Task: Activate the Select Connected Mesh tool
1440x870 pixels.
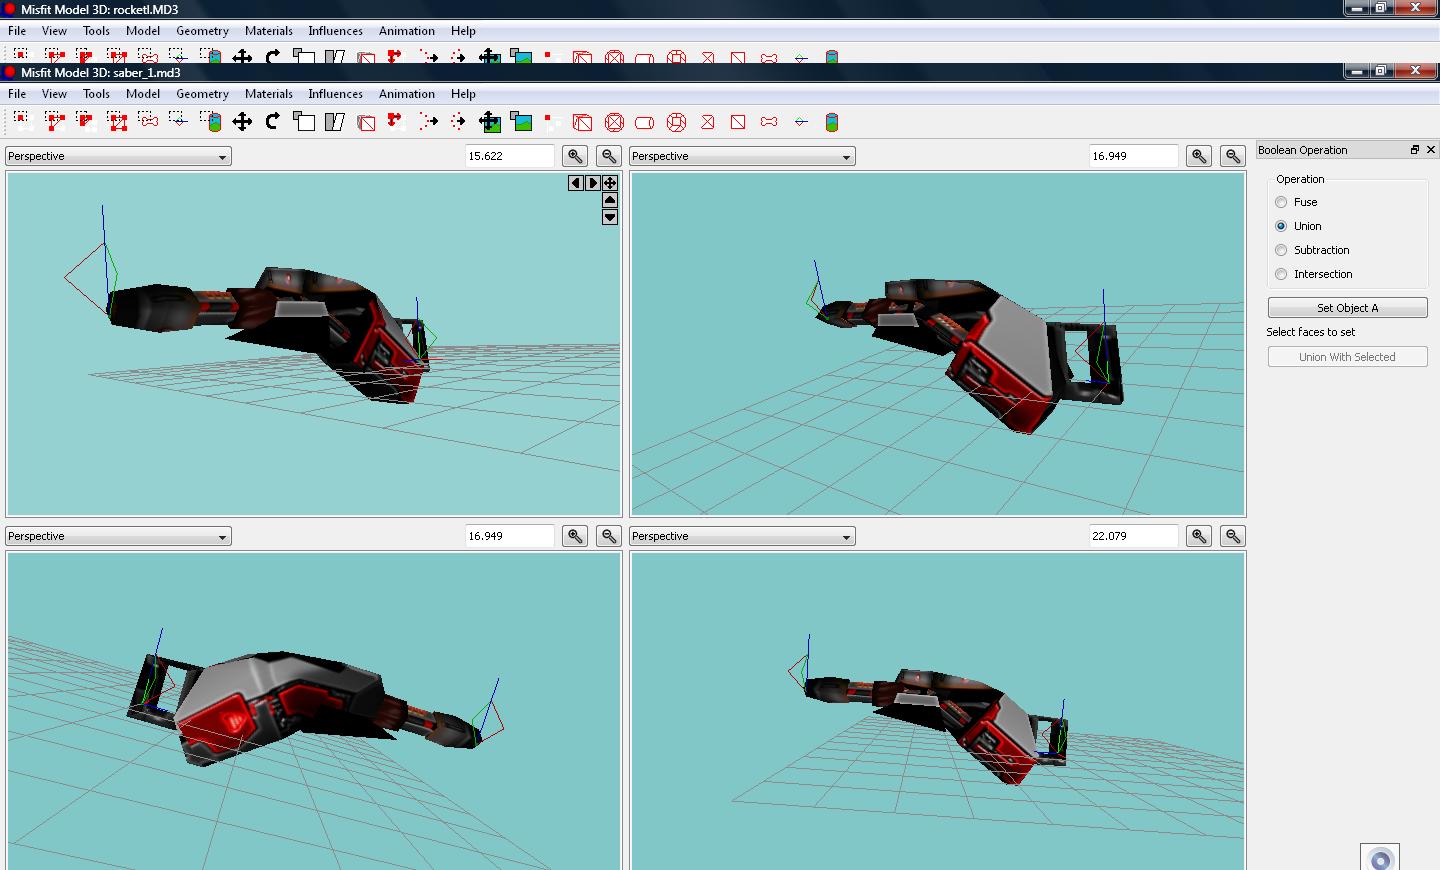Action: [x=86, y=122]
